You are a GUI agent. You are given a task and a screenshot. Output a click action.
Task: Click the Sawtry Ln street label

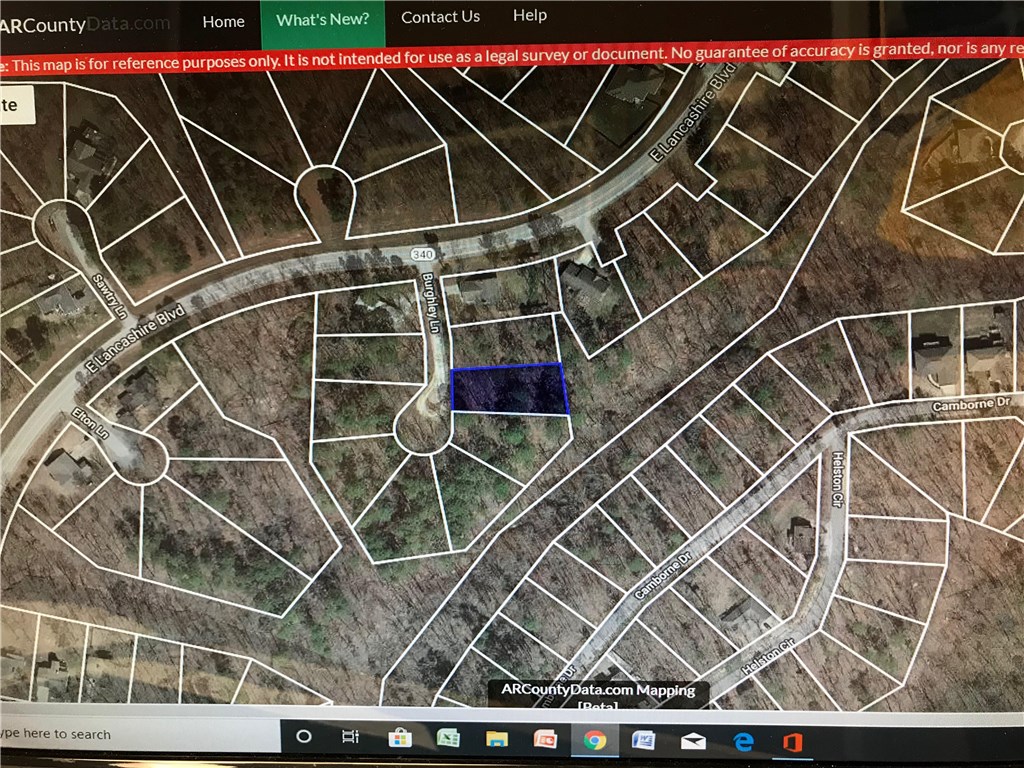click(109, 296)
